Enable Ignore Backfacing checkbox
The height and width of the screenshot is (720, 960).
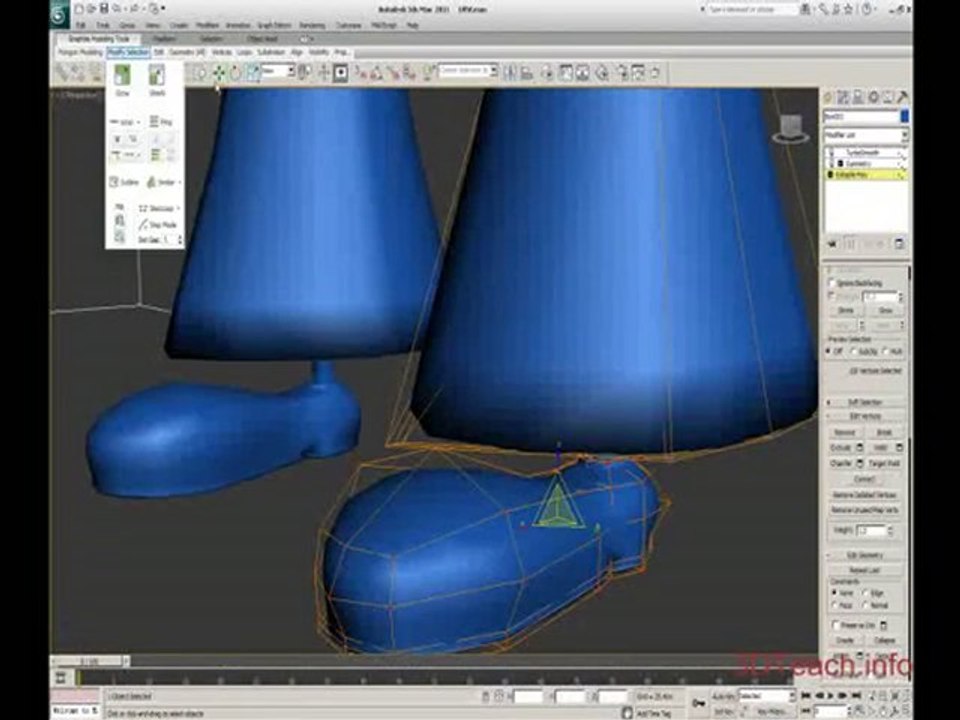tap(832, 283)
